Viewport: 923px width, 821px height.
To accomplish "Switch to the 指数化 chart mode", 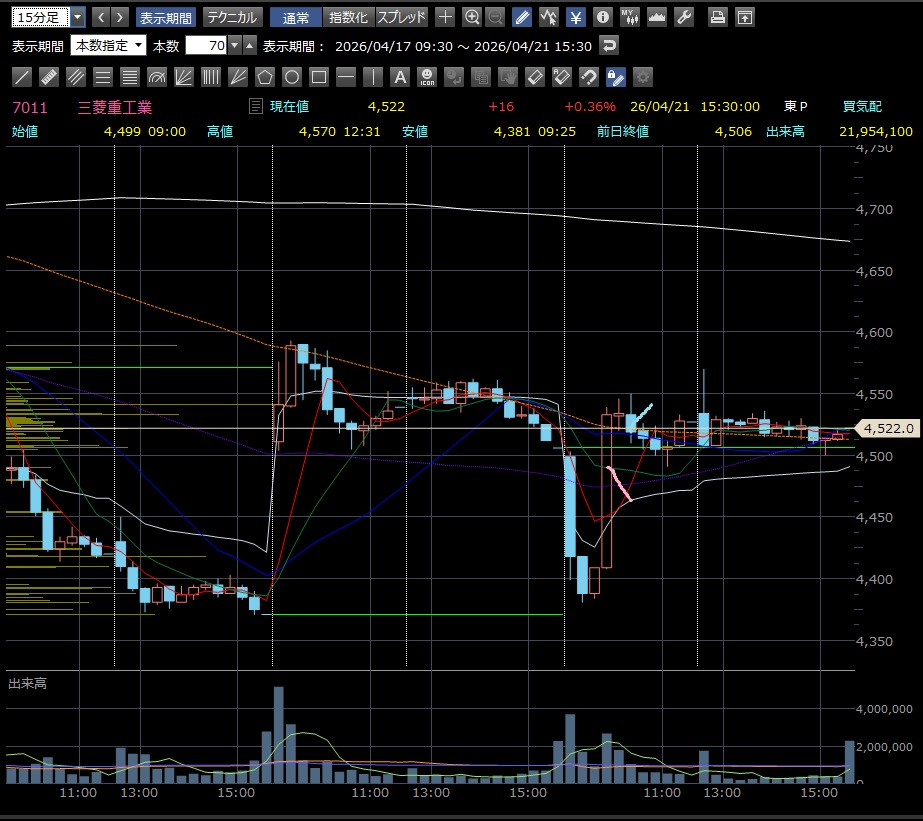I will coord(349,17).
